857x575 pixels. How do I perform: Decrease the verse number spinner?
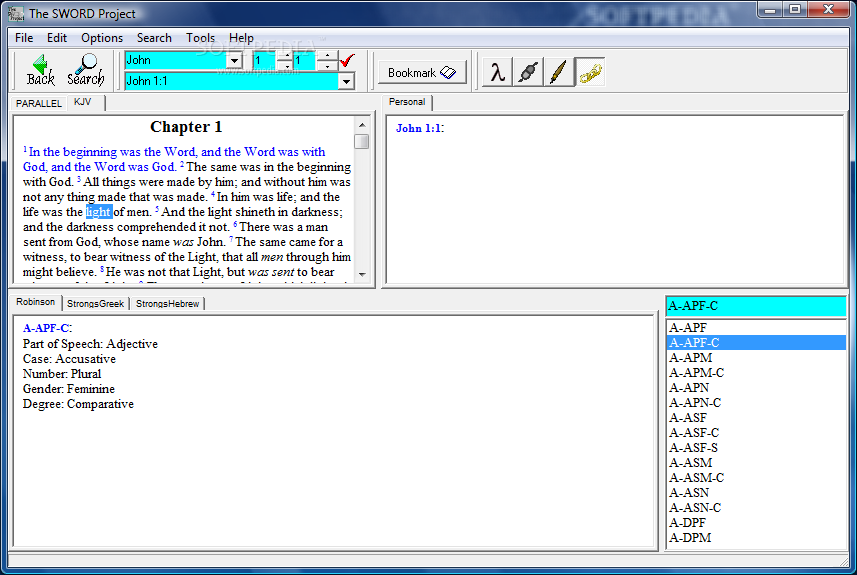point(327,66)
